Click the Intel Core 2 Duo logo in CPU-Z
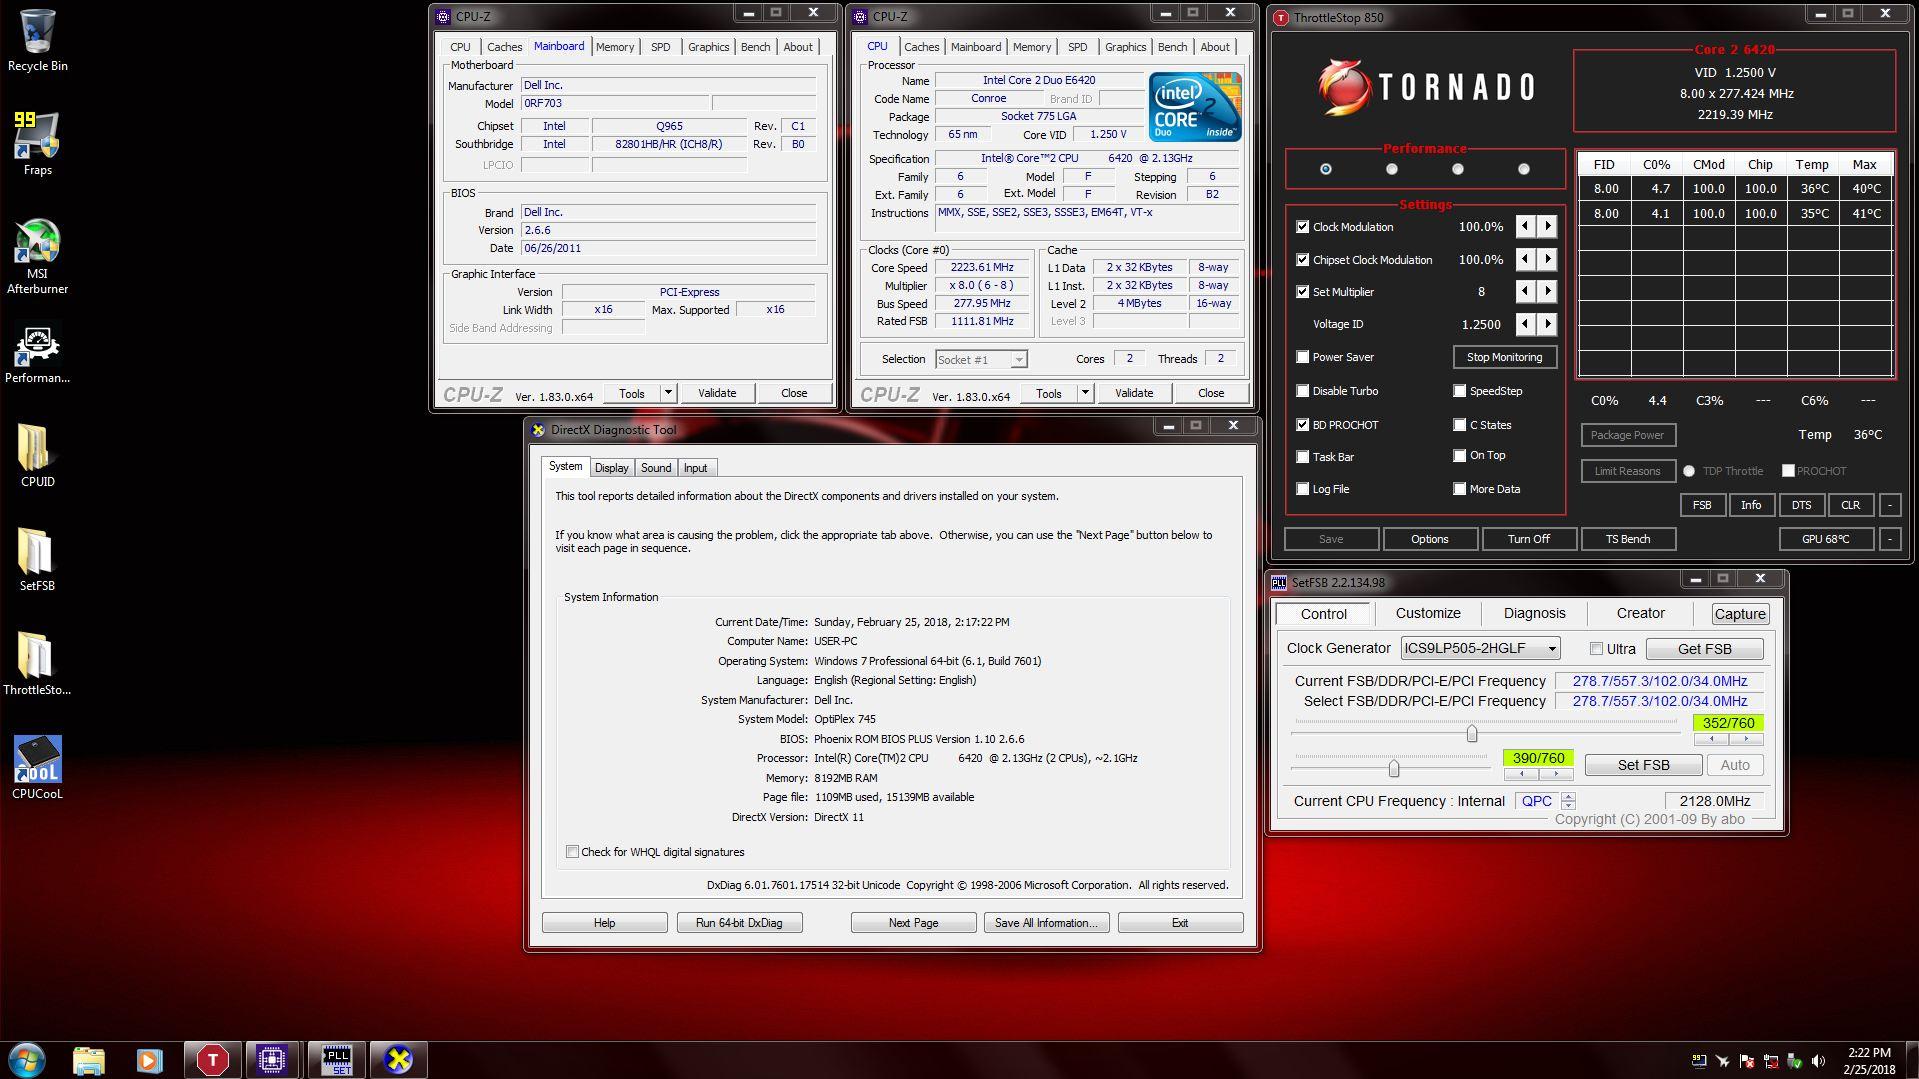Image resolution: width=1919 pixels, height=1079 pixels. point(1194,106)
